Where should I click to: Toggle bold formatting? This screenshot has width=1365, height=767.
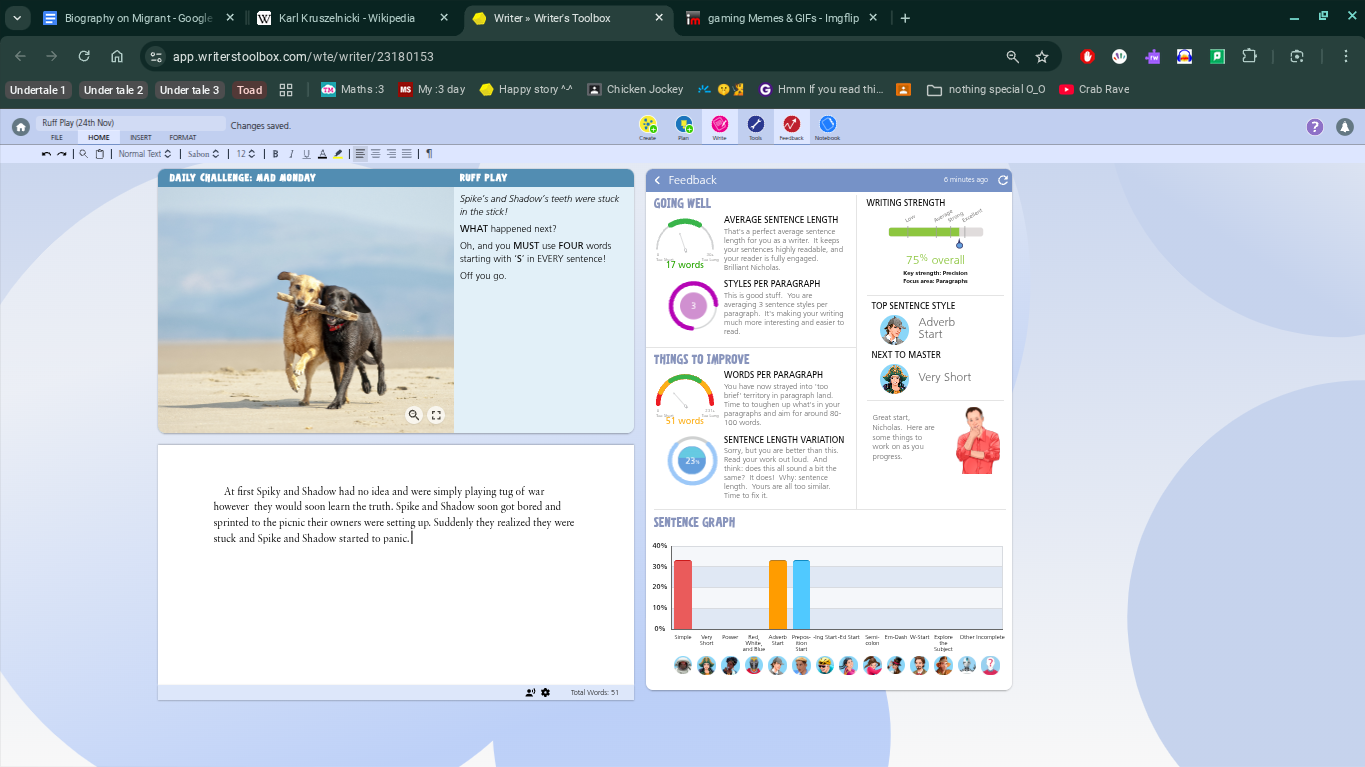[x=275, y=154]
